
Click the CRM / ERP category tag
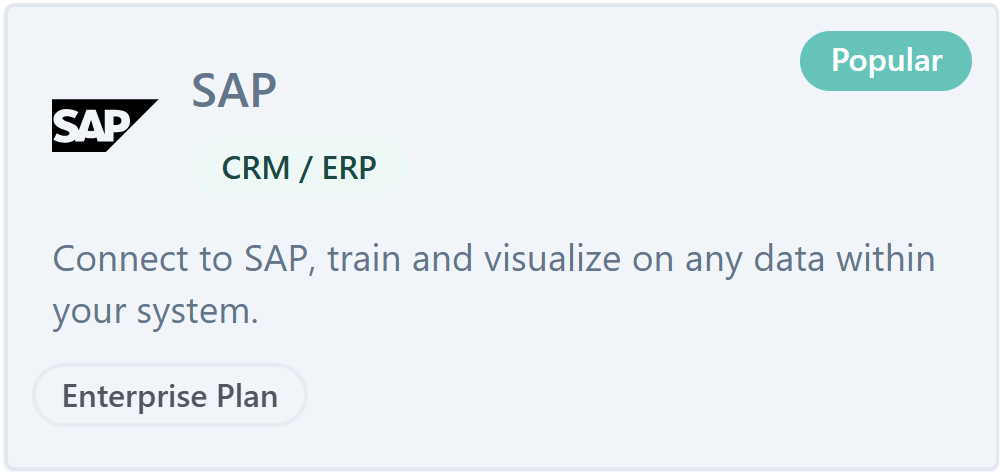coord(299,168)
